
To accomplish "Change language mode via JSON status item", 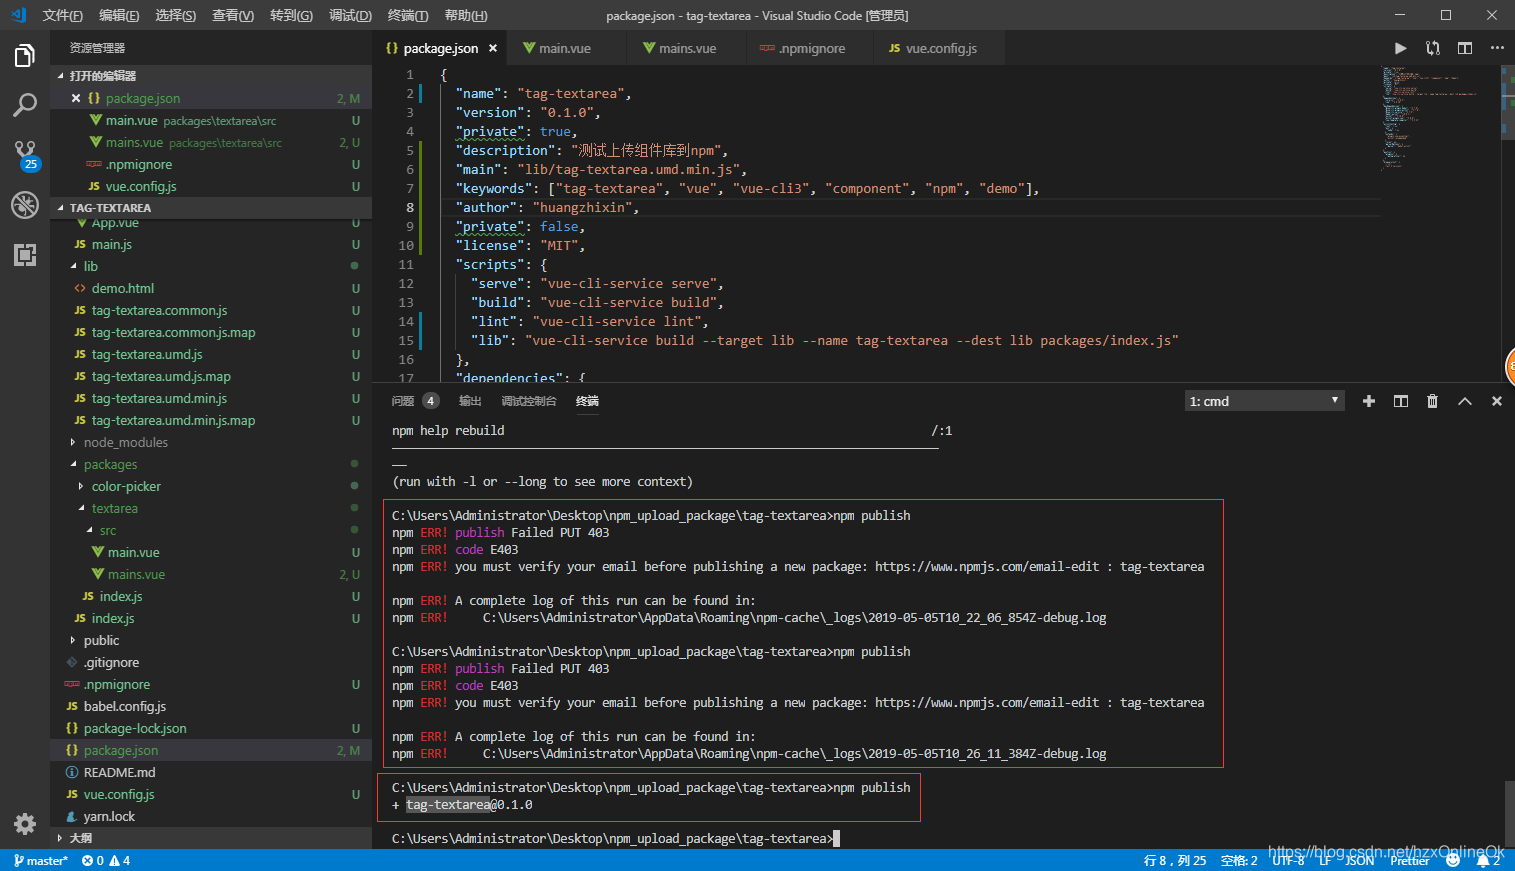I will (x=1360, y=860).
